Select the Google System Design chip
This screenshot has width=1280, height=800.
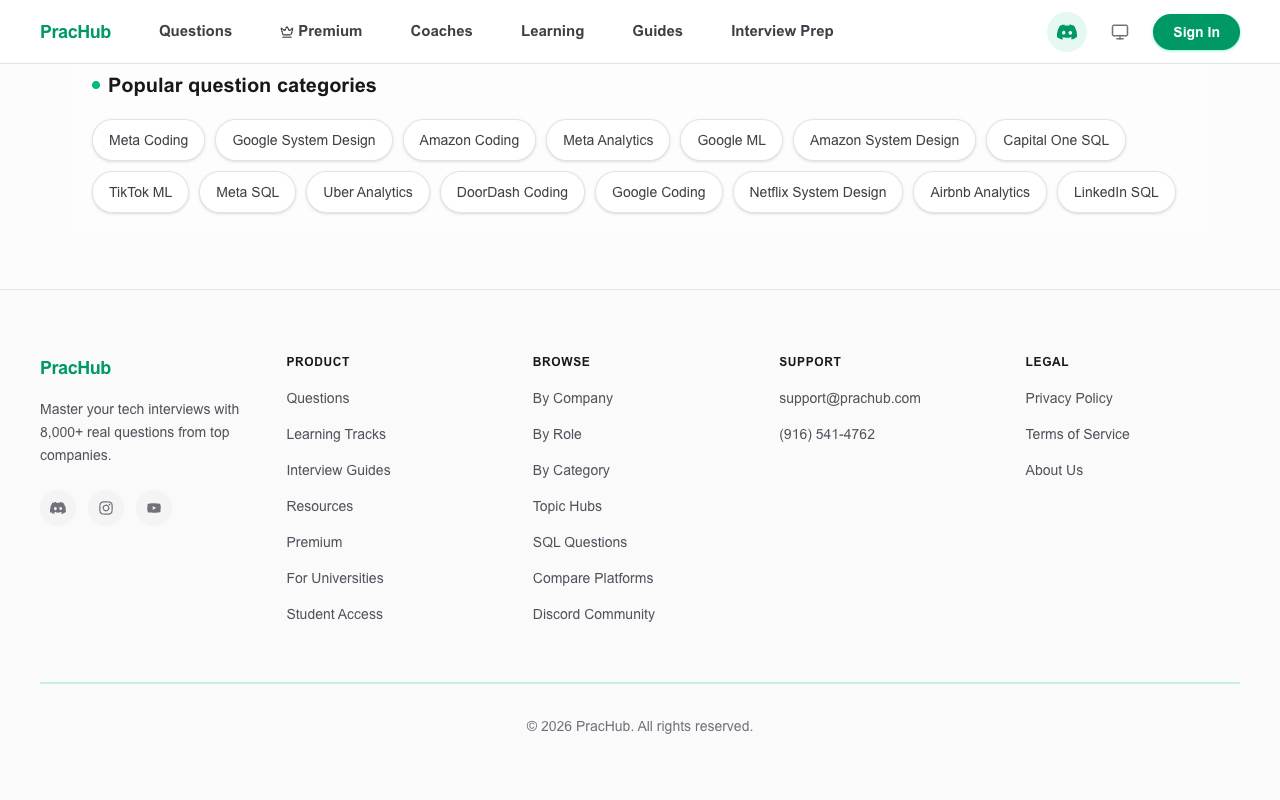click(x=304, y=140)
